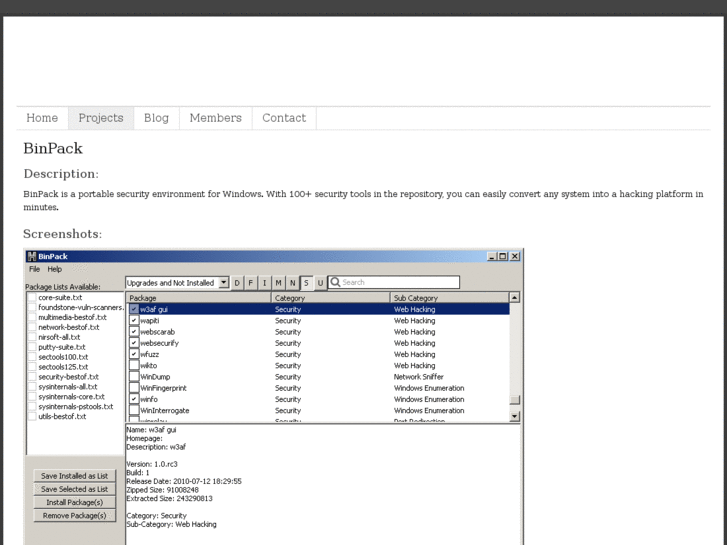Click the Save Installed as List button
The width and height of the screenshot is (727, 545).
(74, 476)
